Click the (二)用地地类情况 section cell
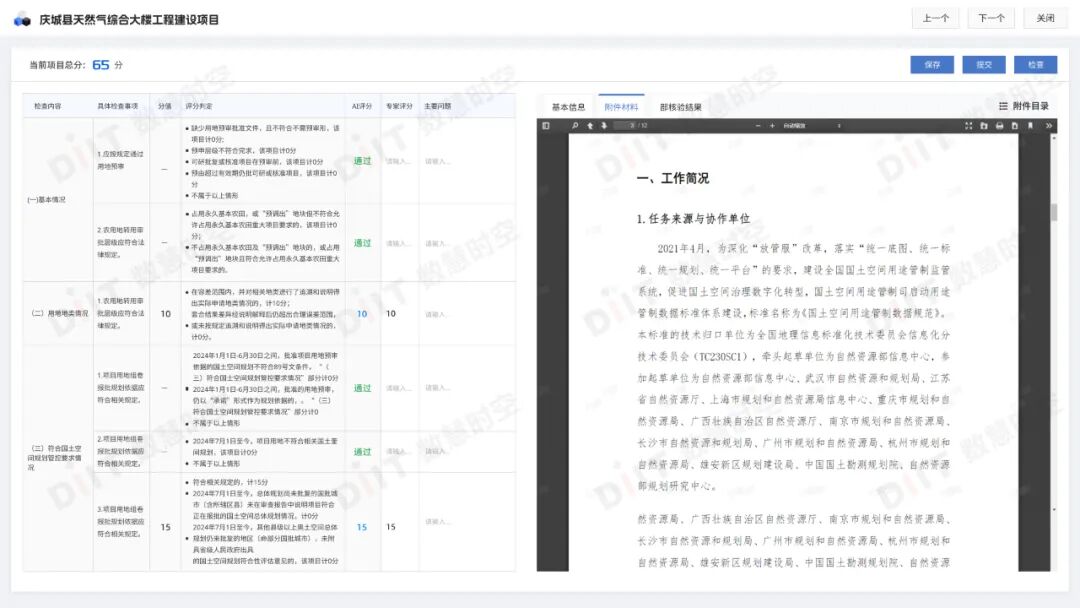The width and height of the screenshot is (1080, 608). pyautogui.click(x=60, y=313)
